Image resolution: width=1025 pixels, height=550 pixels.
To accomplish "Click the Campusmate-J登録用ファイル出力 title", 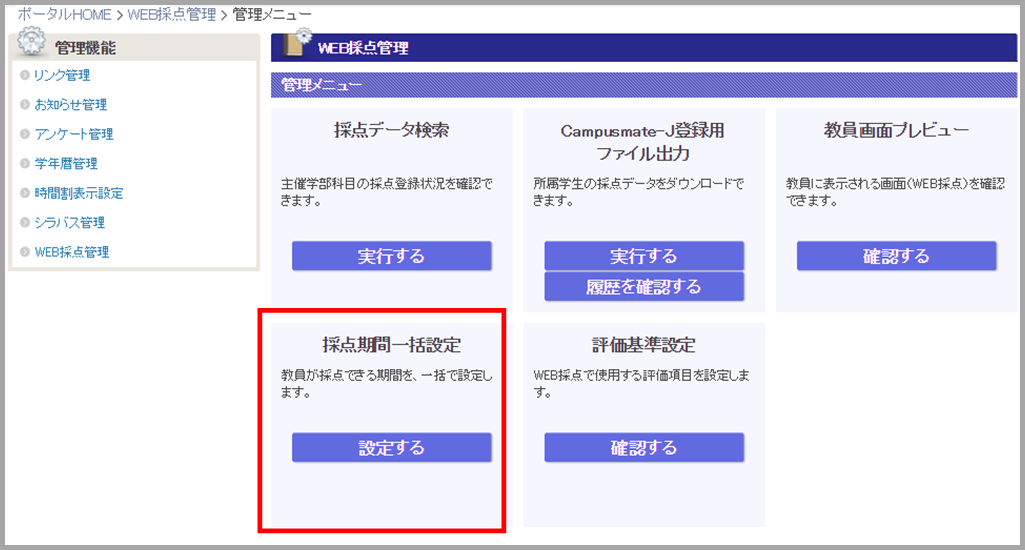I will (x=643, y=142).
